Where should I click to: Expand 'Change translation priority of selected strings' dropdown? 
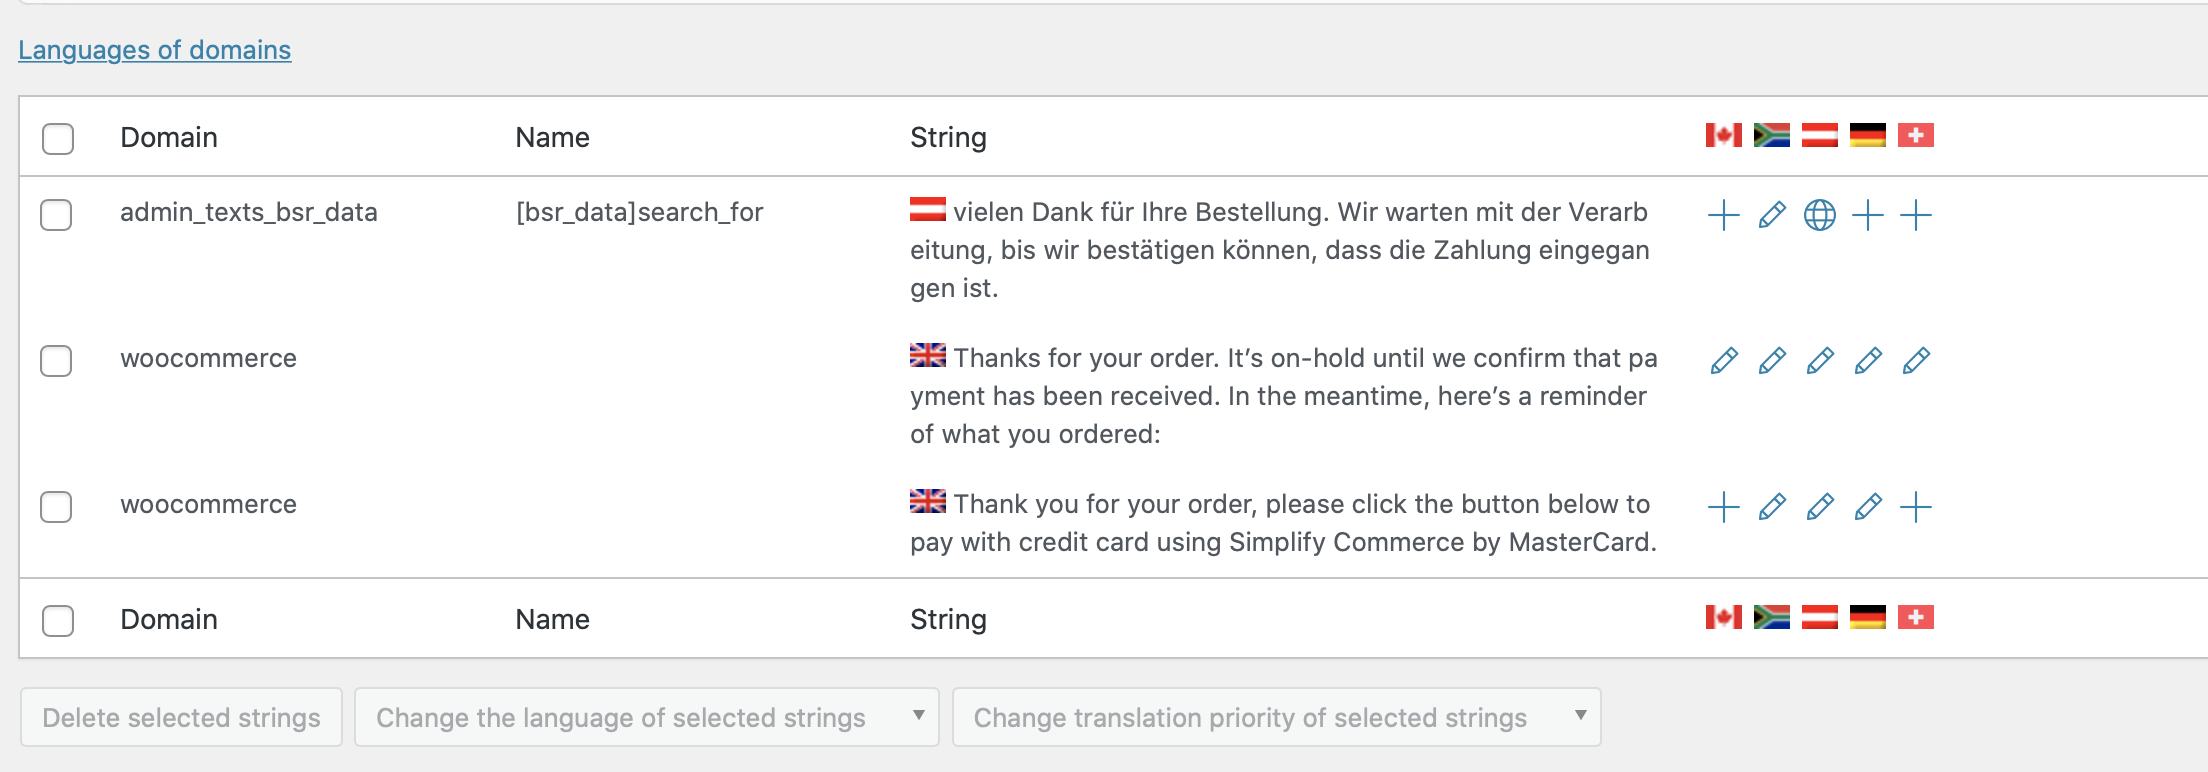click(x=1277, y=717)
